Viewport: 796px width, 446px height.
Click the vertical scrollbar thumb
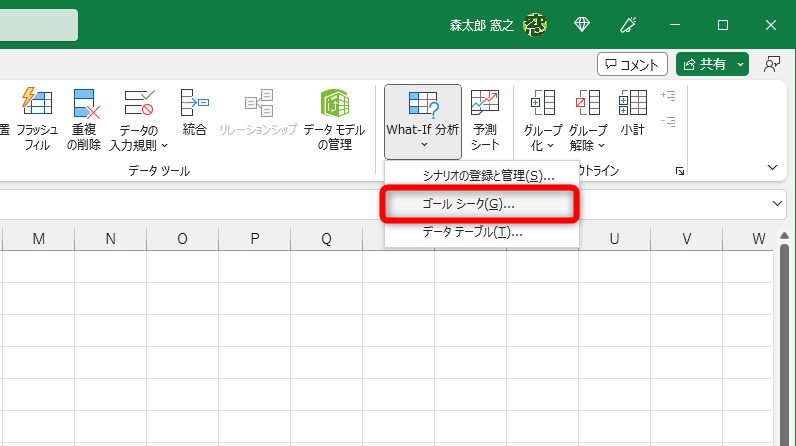click(784, 345)
